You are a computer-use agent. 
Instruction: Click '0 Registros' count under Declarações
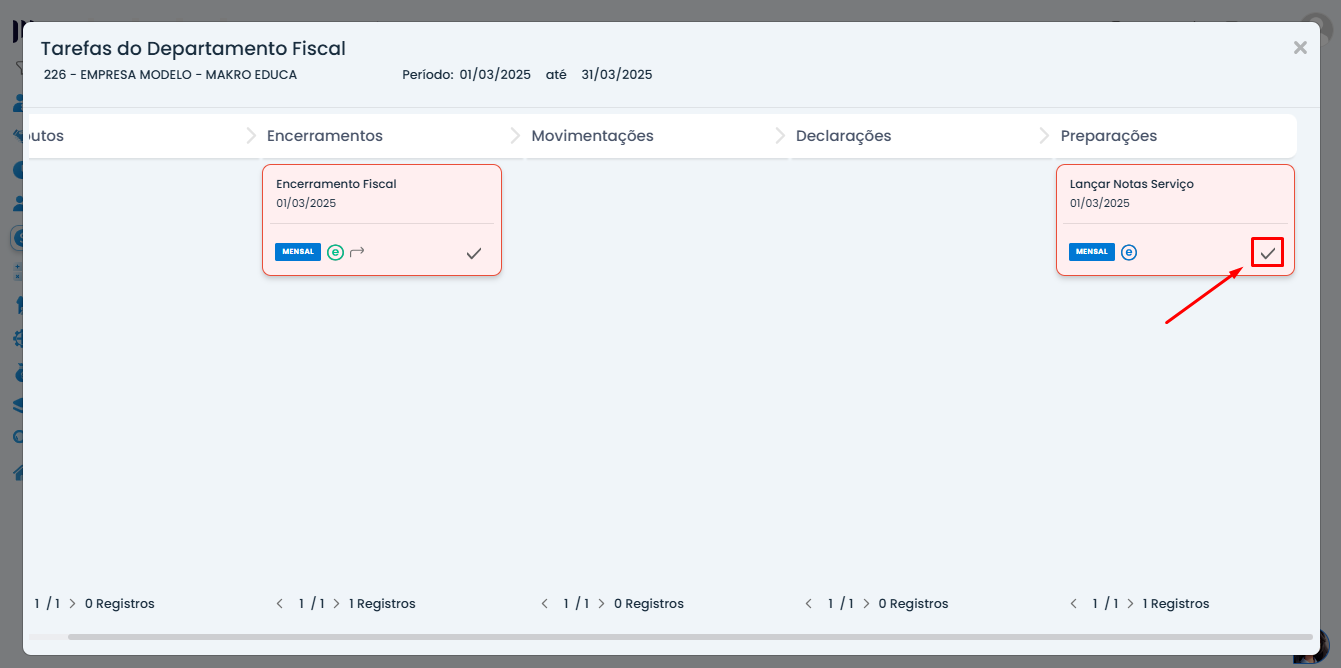point(913,604)
